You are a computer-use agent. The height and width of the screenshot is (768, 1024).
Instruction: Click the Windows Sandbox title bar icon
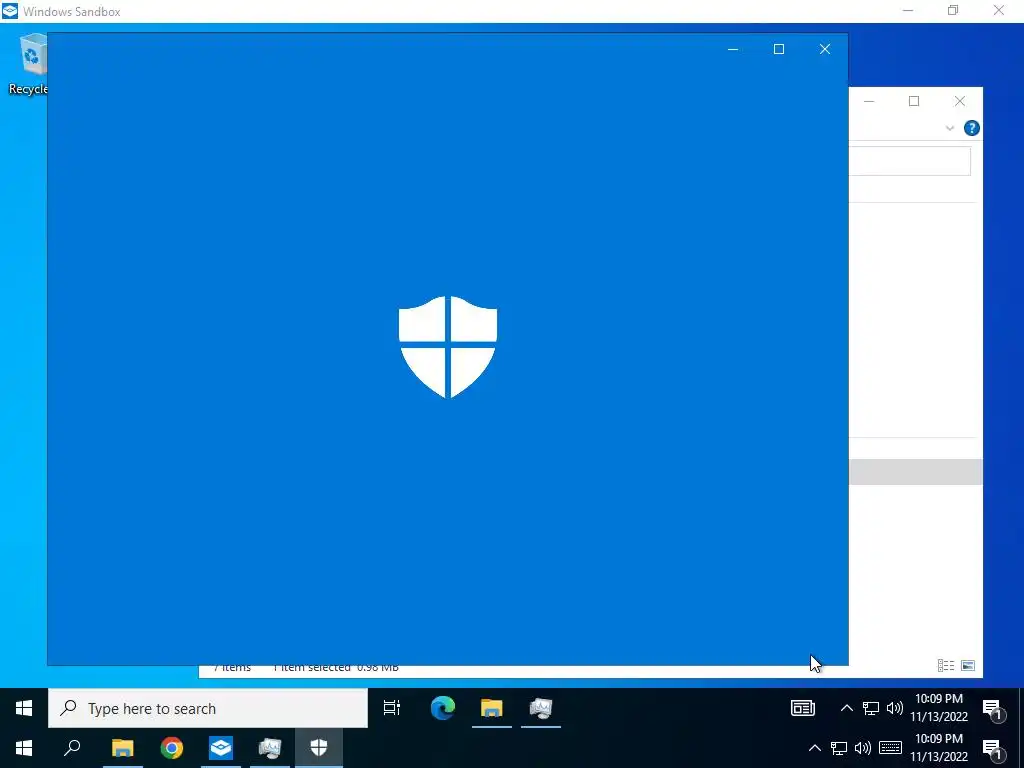coord(10,11)
